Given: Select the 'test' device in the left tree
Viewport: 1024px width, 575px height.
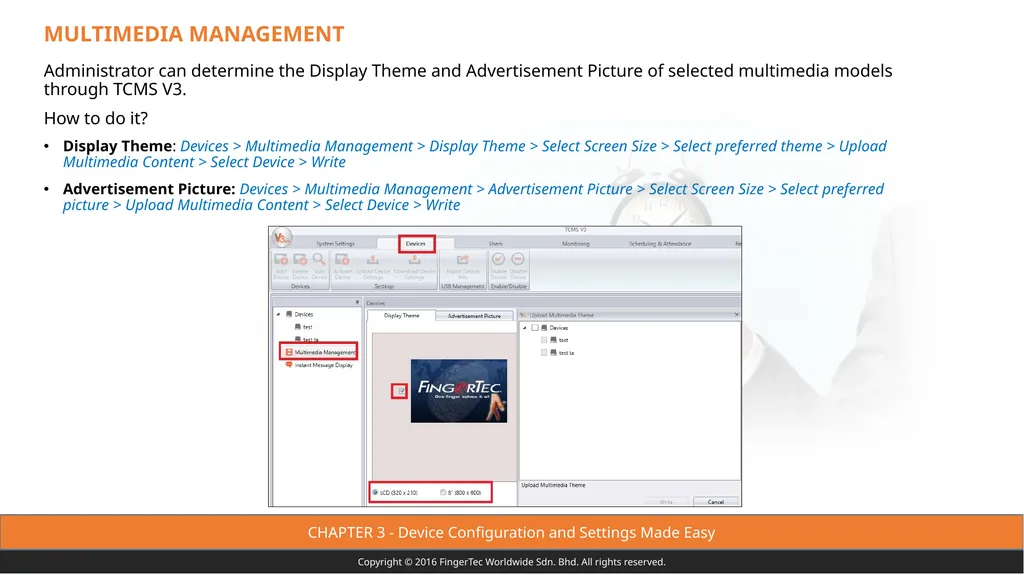Looking at the screenshot, I should [x=304, y=327].
